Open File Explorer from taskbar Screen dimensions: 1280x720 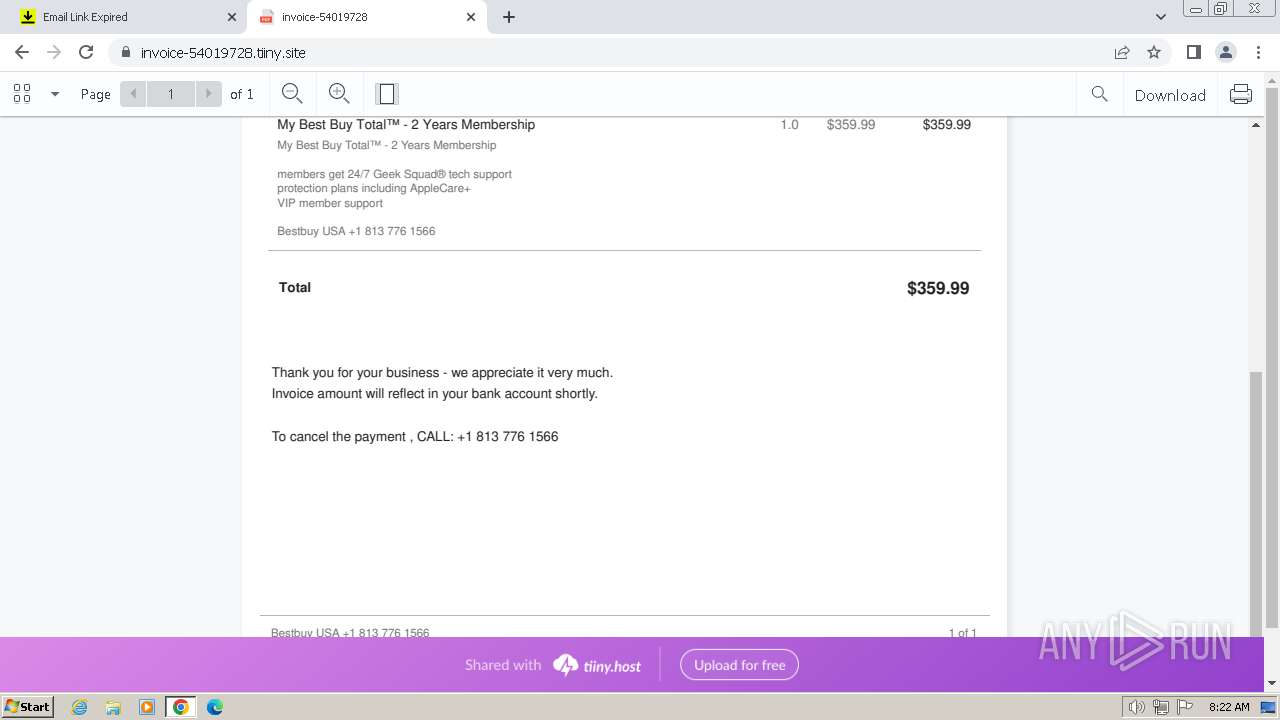(x=113, y=707)
